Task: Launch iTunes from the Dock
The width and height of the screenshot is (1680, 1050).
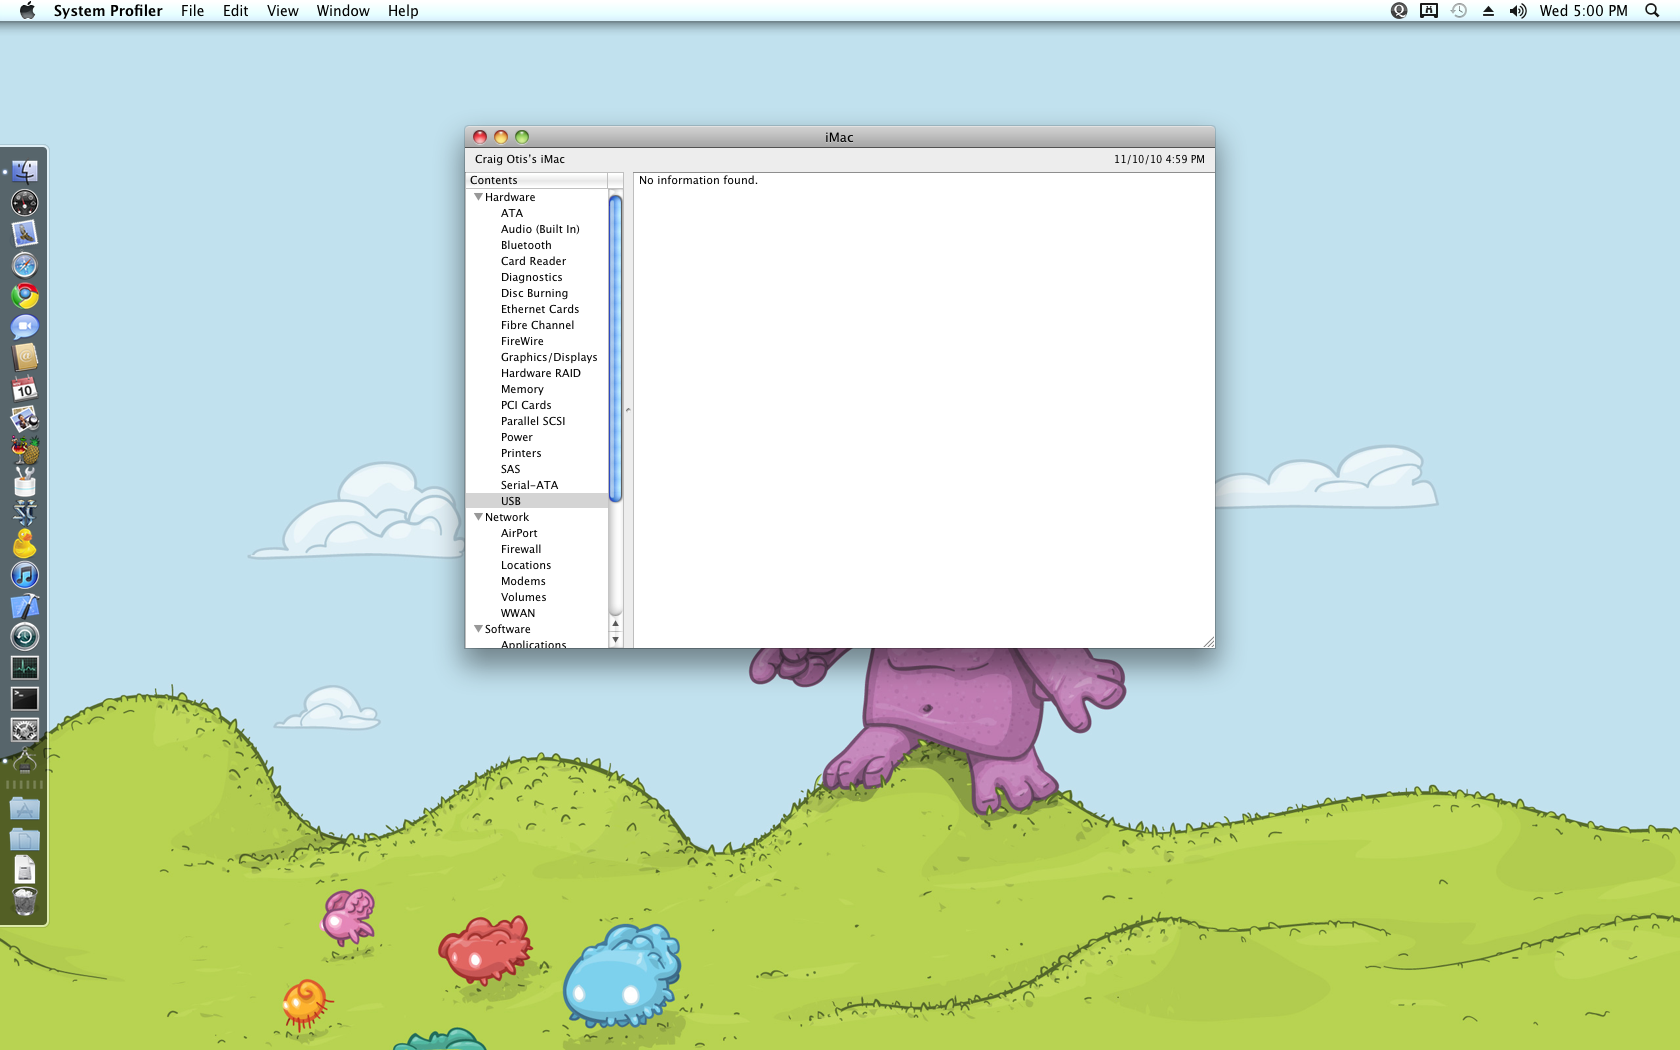Action: (x=24, y=575)
